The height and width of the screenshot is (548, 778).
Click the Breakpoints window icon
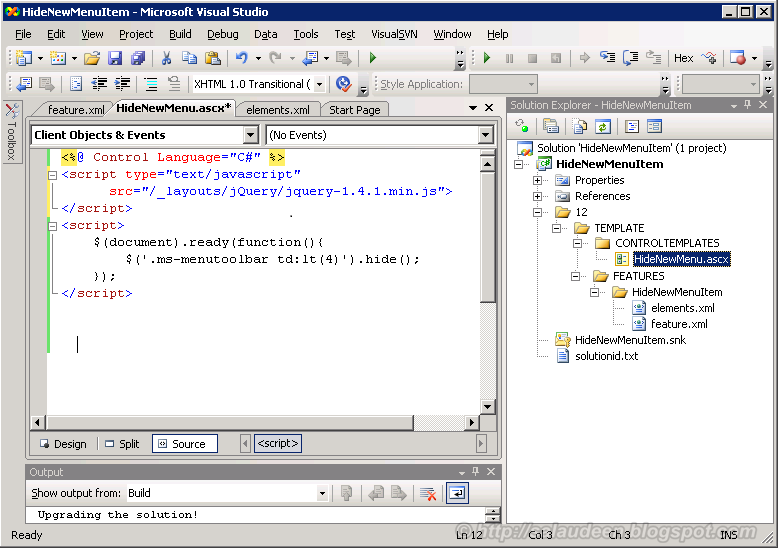pyautogui.click(x=738, y=58)
